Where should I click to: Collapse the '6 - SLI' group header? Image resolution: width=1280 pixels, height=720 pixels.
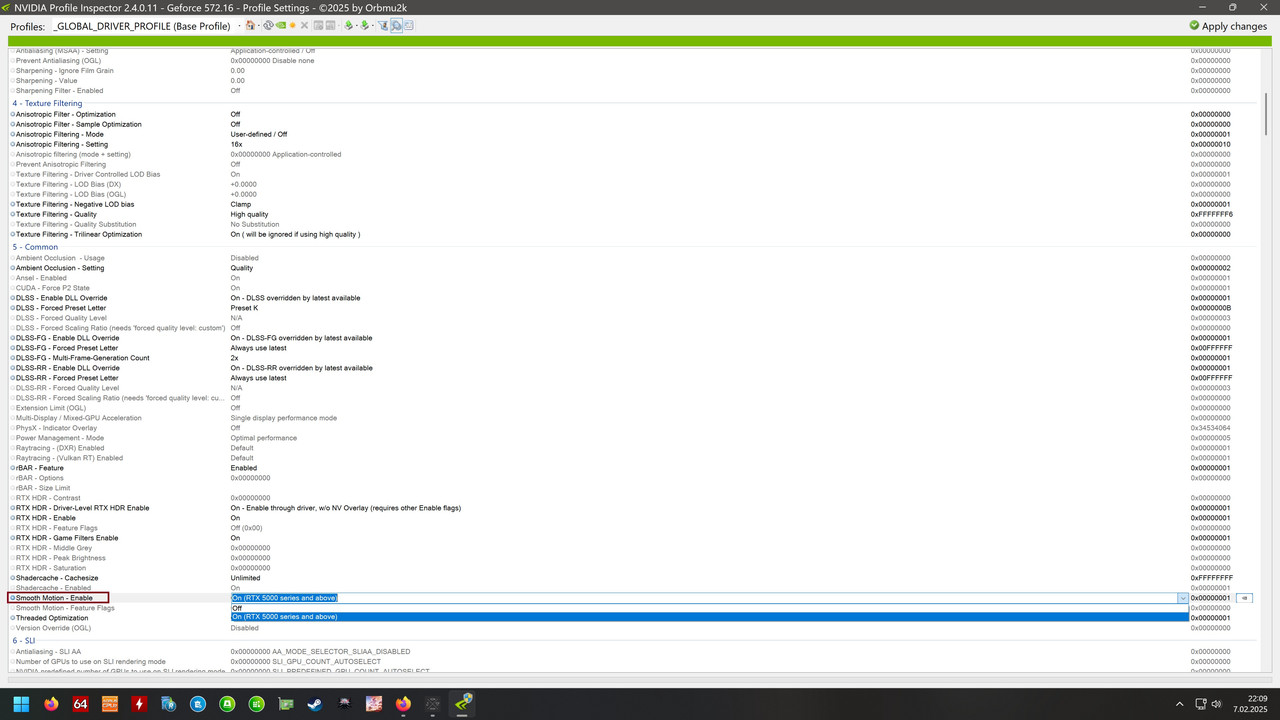[23, 640]
